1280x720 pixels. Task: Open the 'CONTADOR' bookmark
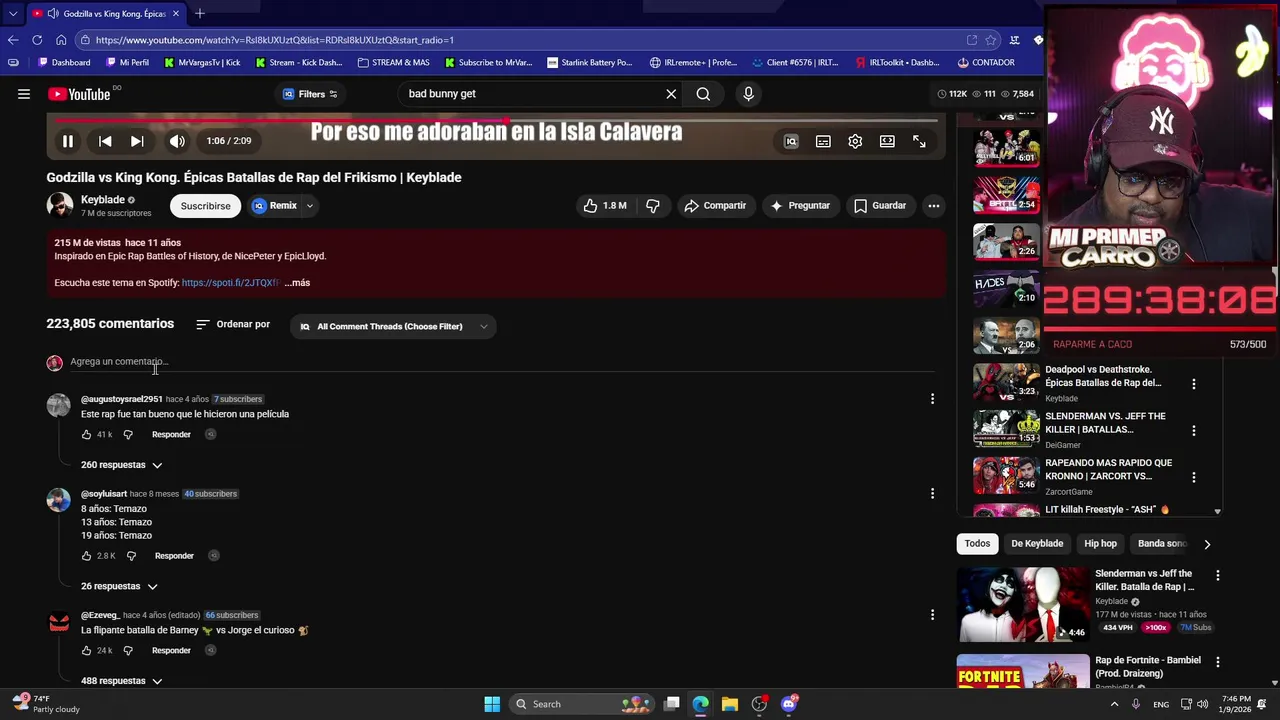point(986,62)
